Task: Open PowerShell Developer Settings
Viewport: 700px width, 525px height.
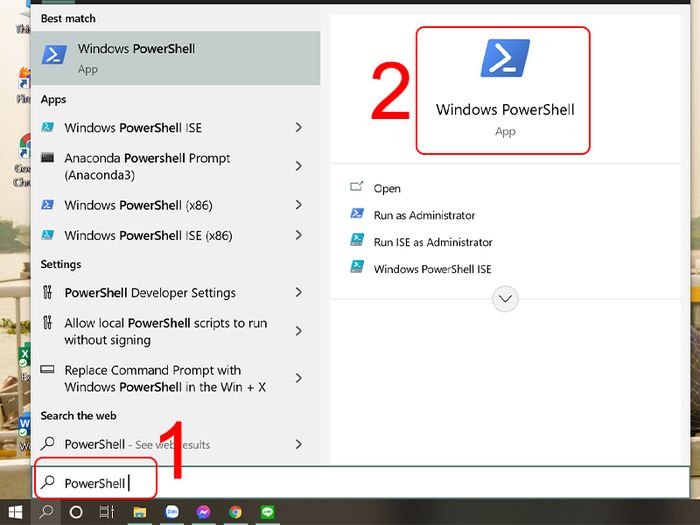Action: pos(175,292)
